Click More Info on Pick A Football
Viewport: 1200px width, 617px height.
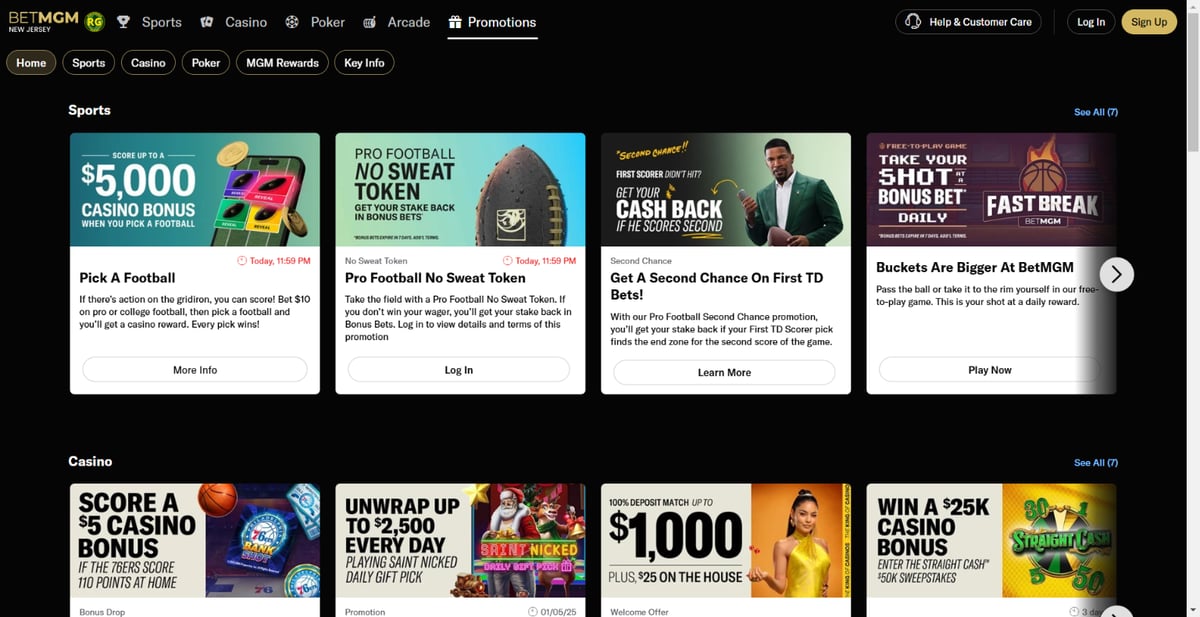coord(195,370)
